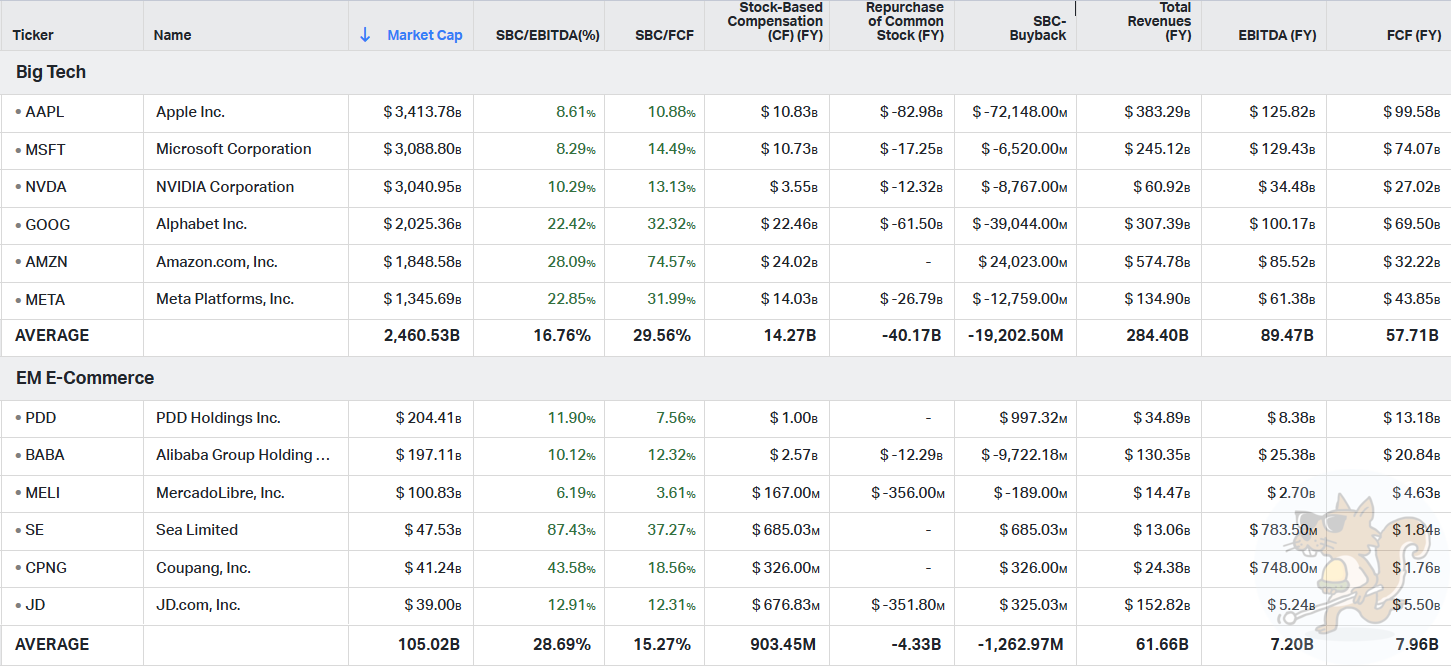
Task: Click Apple's $99.58B FCF value
Action: [1412, 112]
